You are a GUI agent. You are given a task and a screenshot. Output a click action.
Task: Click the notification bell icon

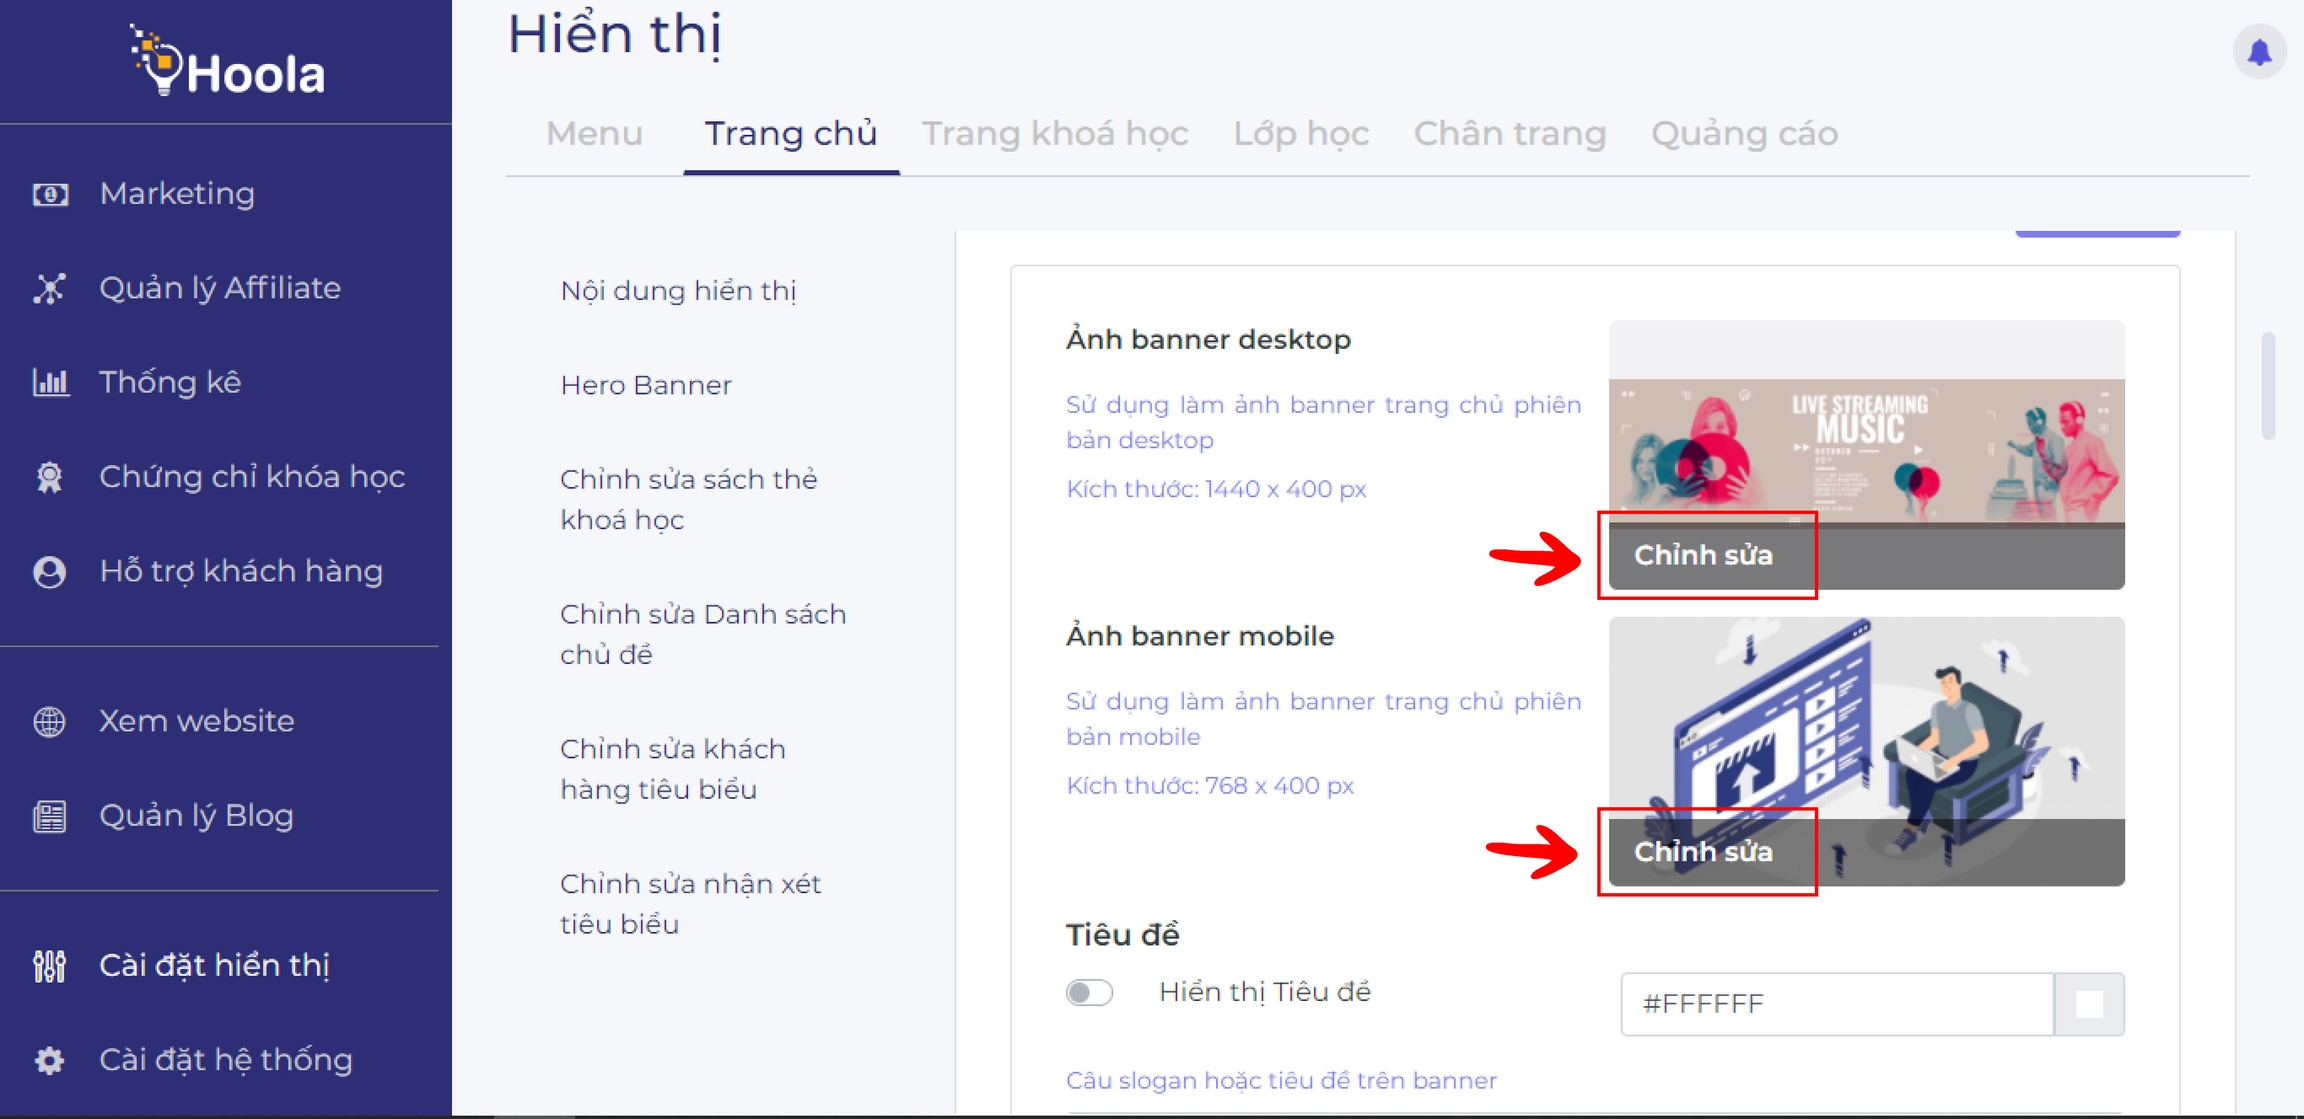tap(2259, 52)
